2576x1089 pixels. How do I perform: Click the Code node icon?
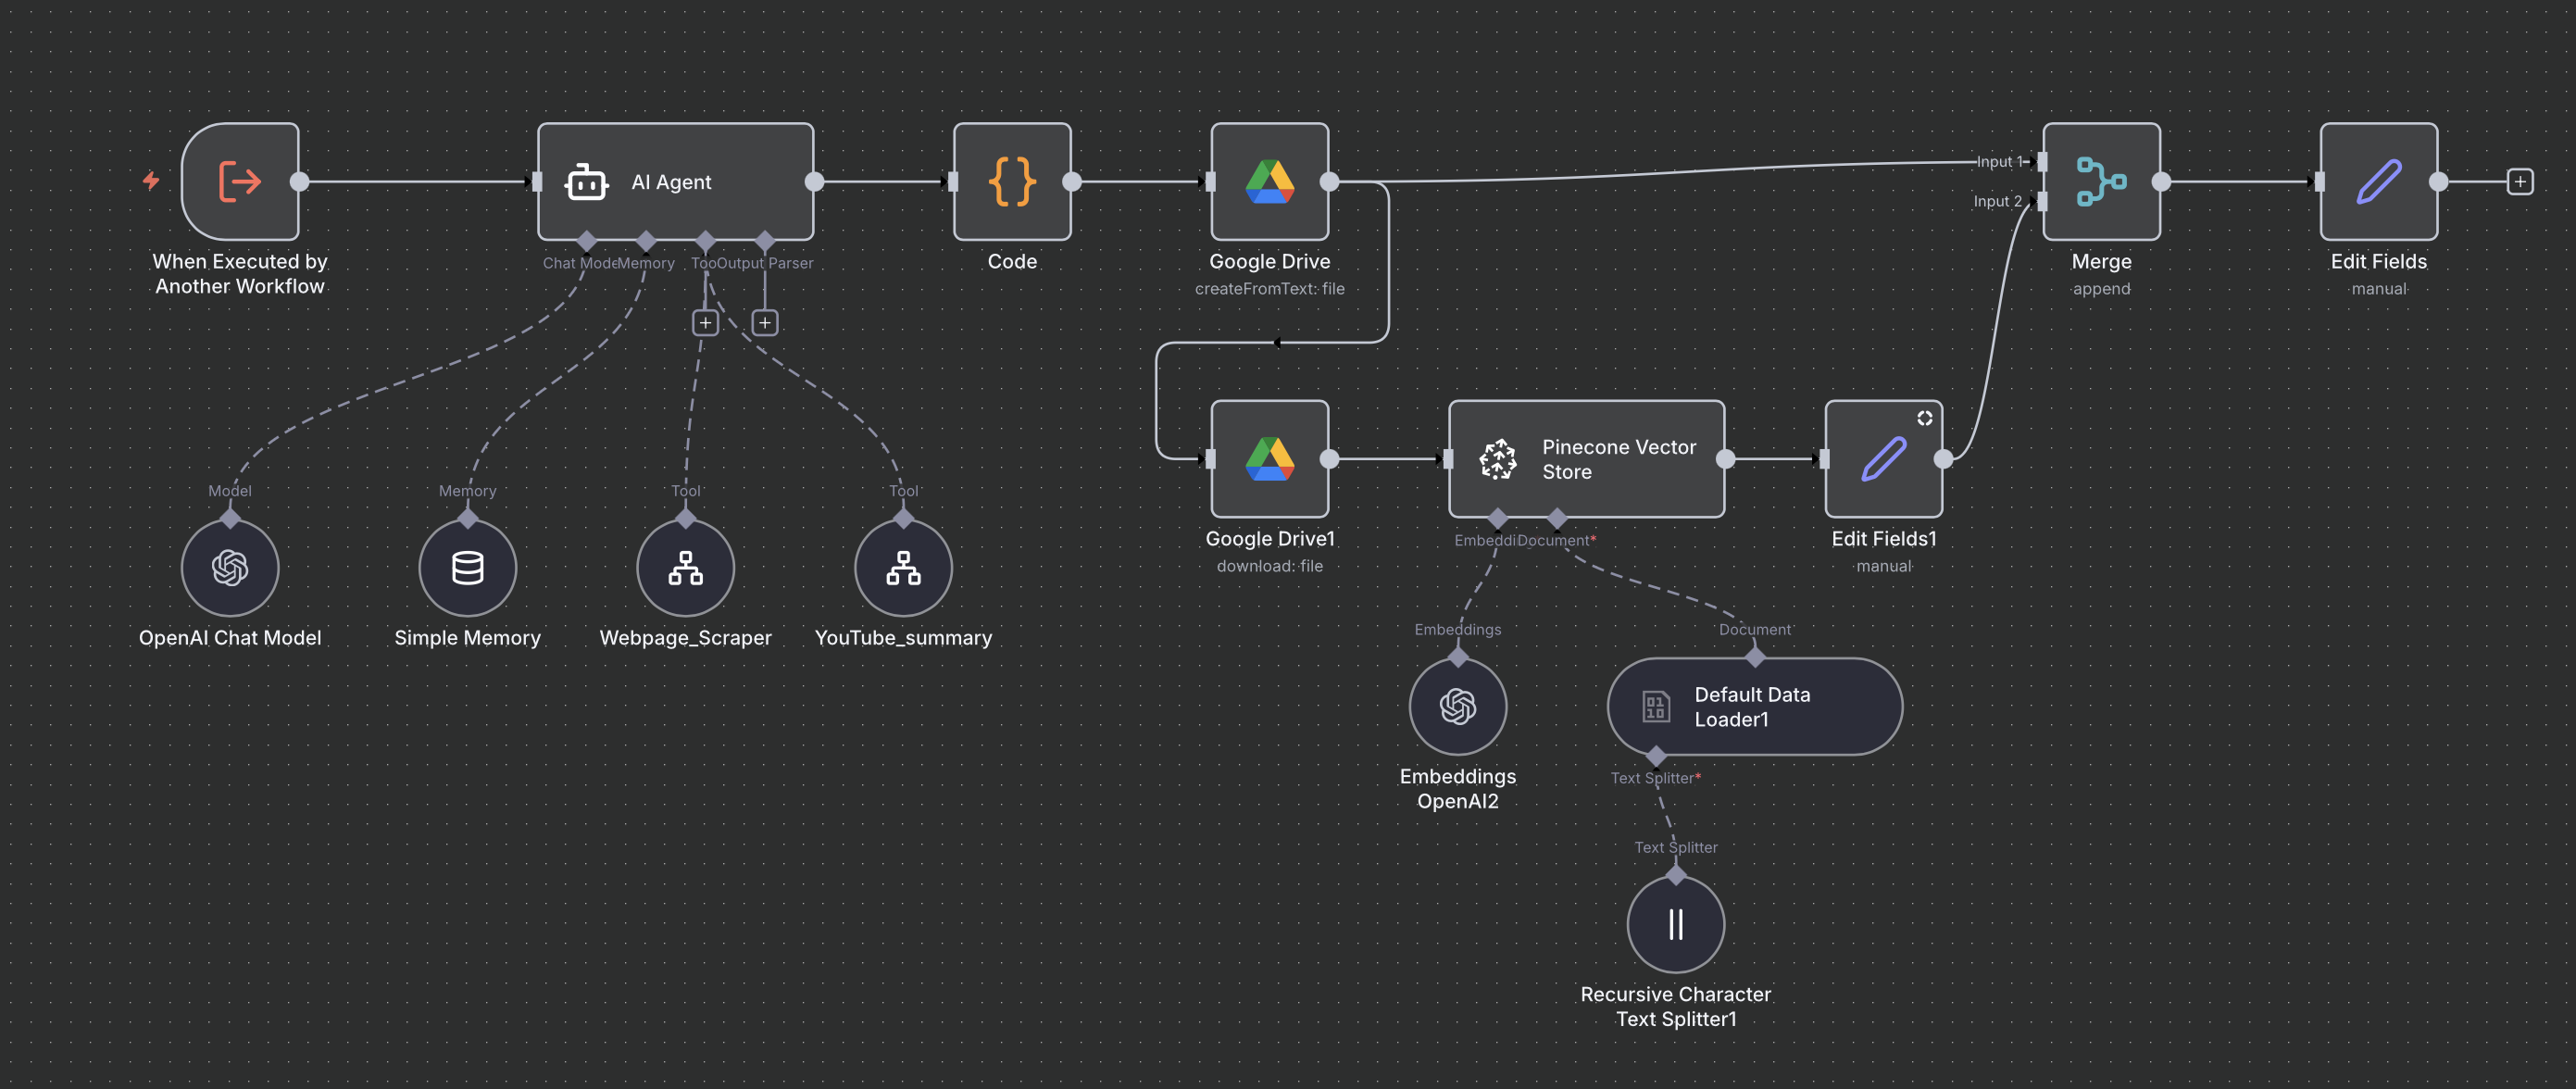tap(1011, 181)
